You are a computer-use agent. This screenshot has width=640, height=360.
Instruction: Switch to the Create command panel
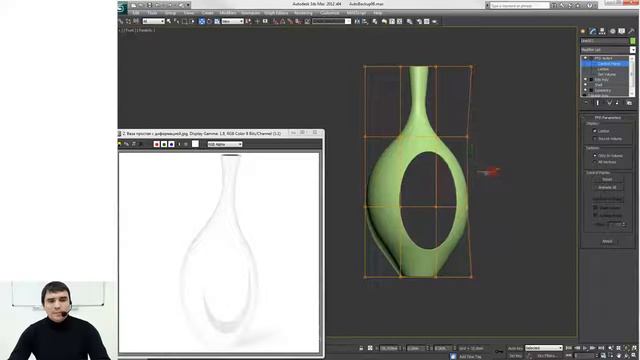[x=583, y=31]
